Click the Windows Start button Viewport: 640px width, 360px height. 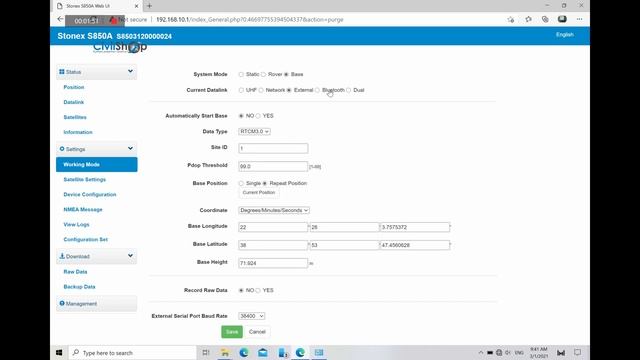(59, 353)
